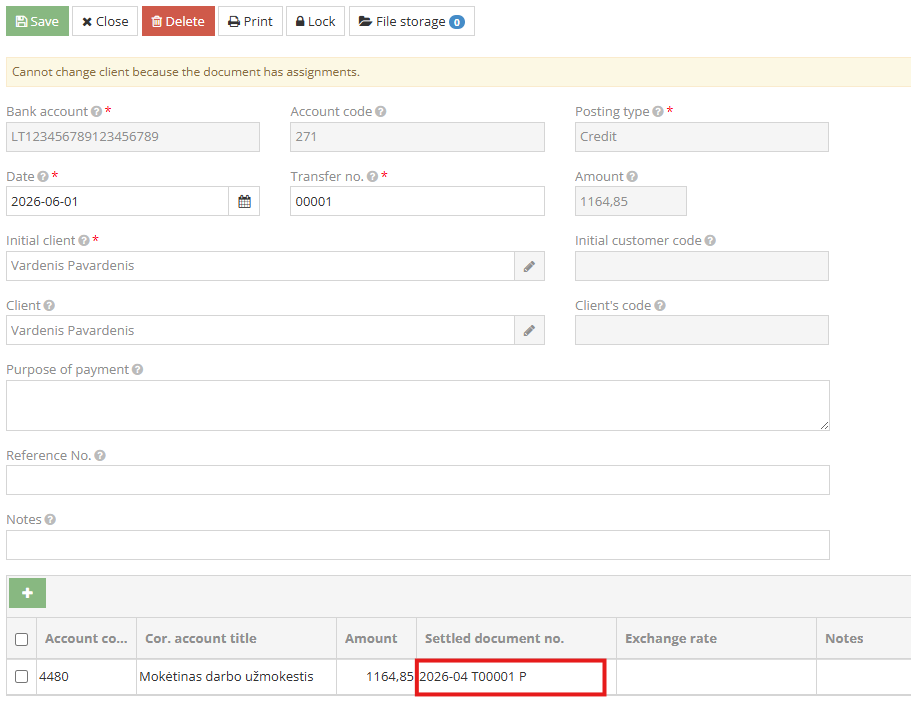Screen dimensions: 911x704
Task: Click File storage count badge
Action: coord(457,22)
